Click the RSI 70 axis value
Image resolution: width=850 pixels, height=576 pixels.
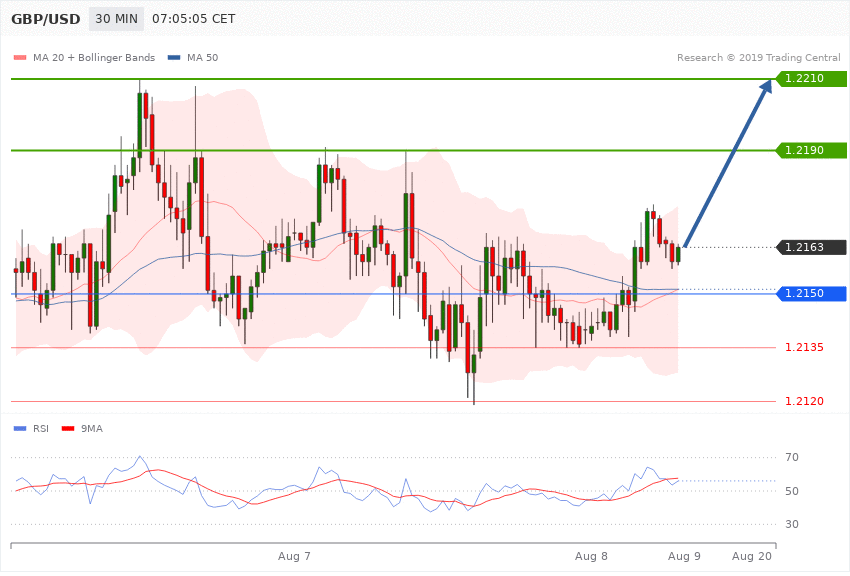click(x=791, y=457)
